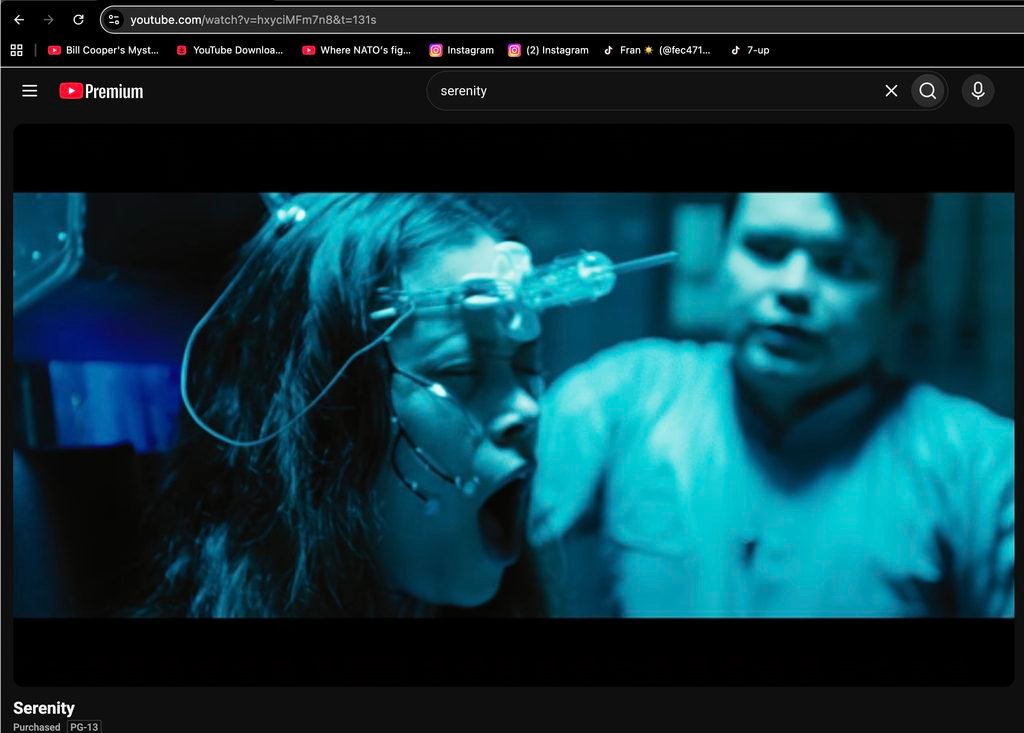Open the first Instagram bookmark

tap(462, 50)
